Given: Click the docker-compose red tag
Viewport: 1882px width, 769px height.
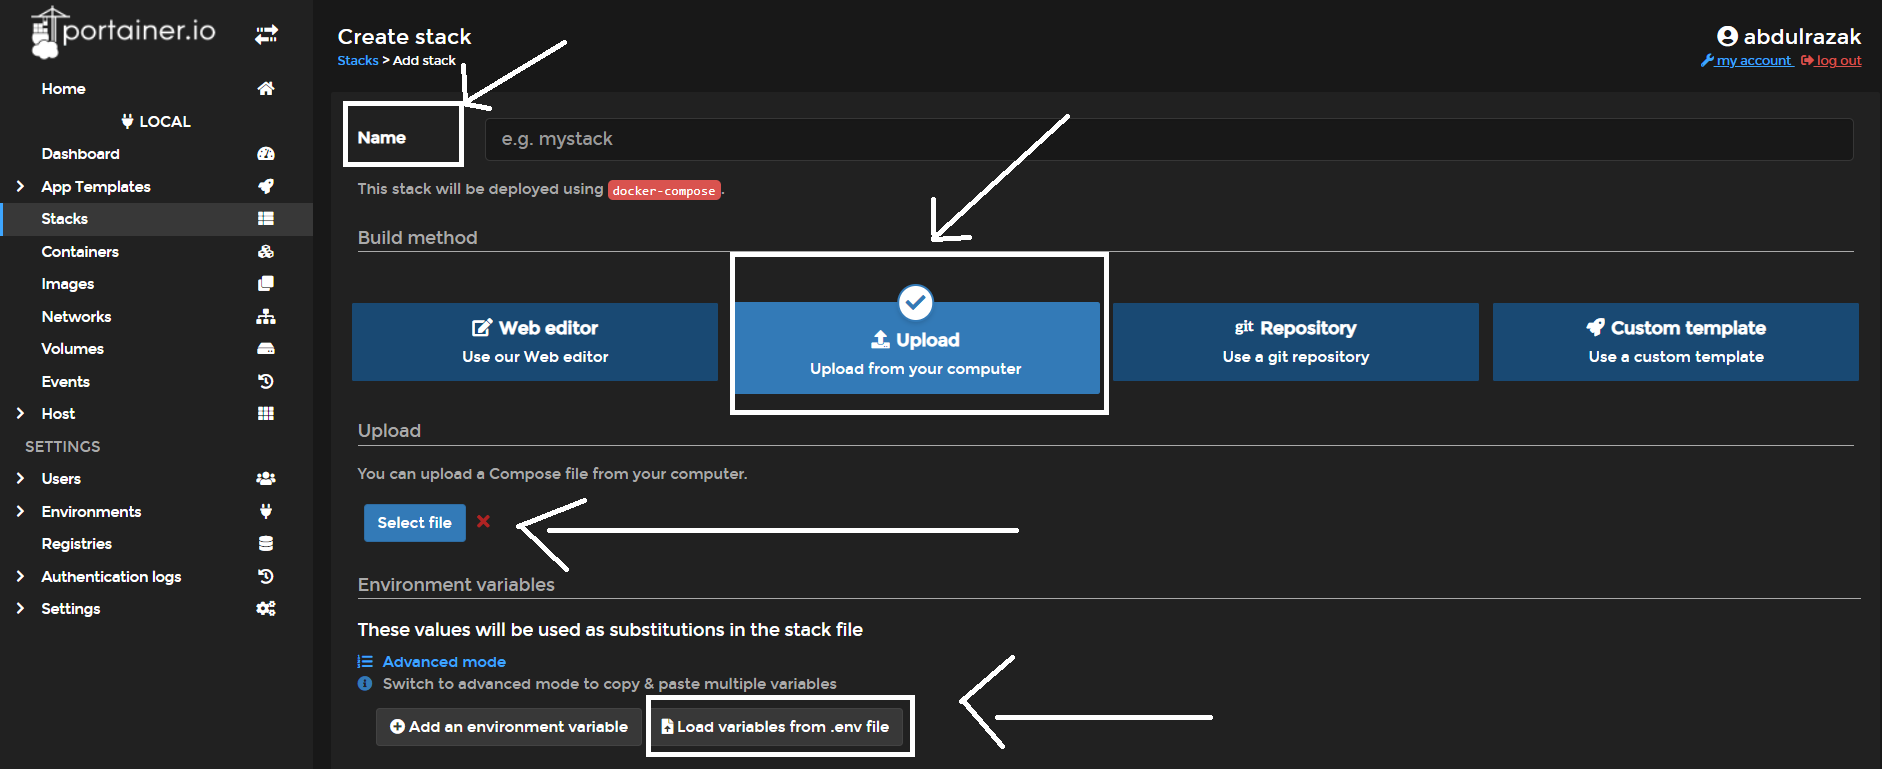Looking at the screenshot, I should click(x=664, y=190).
